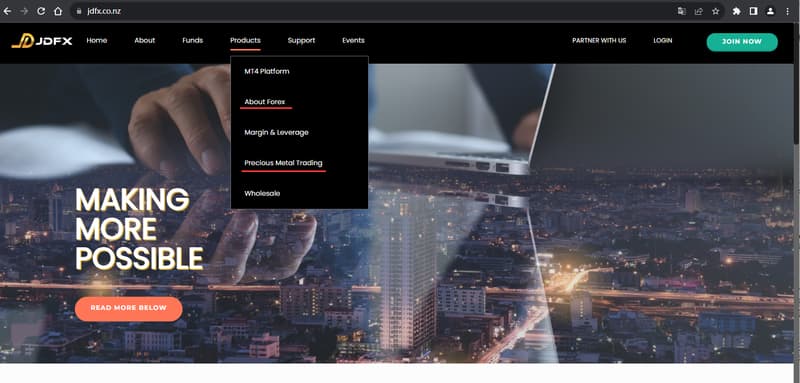Click the browser back arrow
800x383 pixels.
(x=7, y=11)
